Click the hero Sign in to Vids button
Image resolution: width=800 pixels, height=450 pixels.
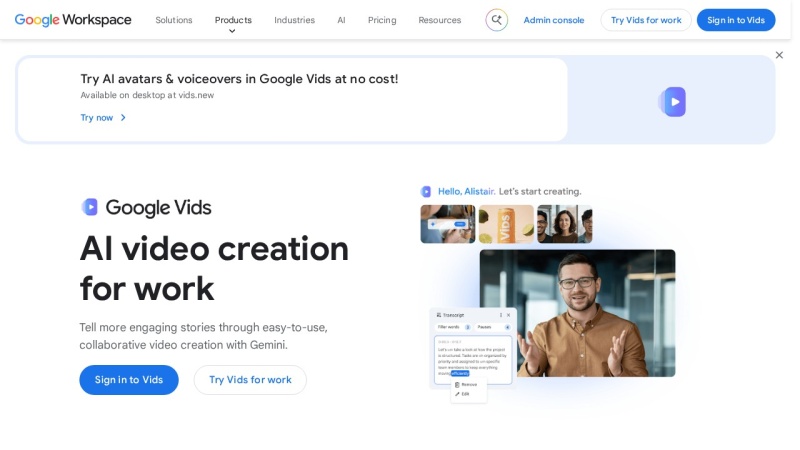coord(129,380)
